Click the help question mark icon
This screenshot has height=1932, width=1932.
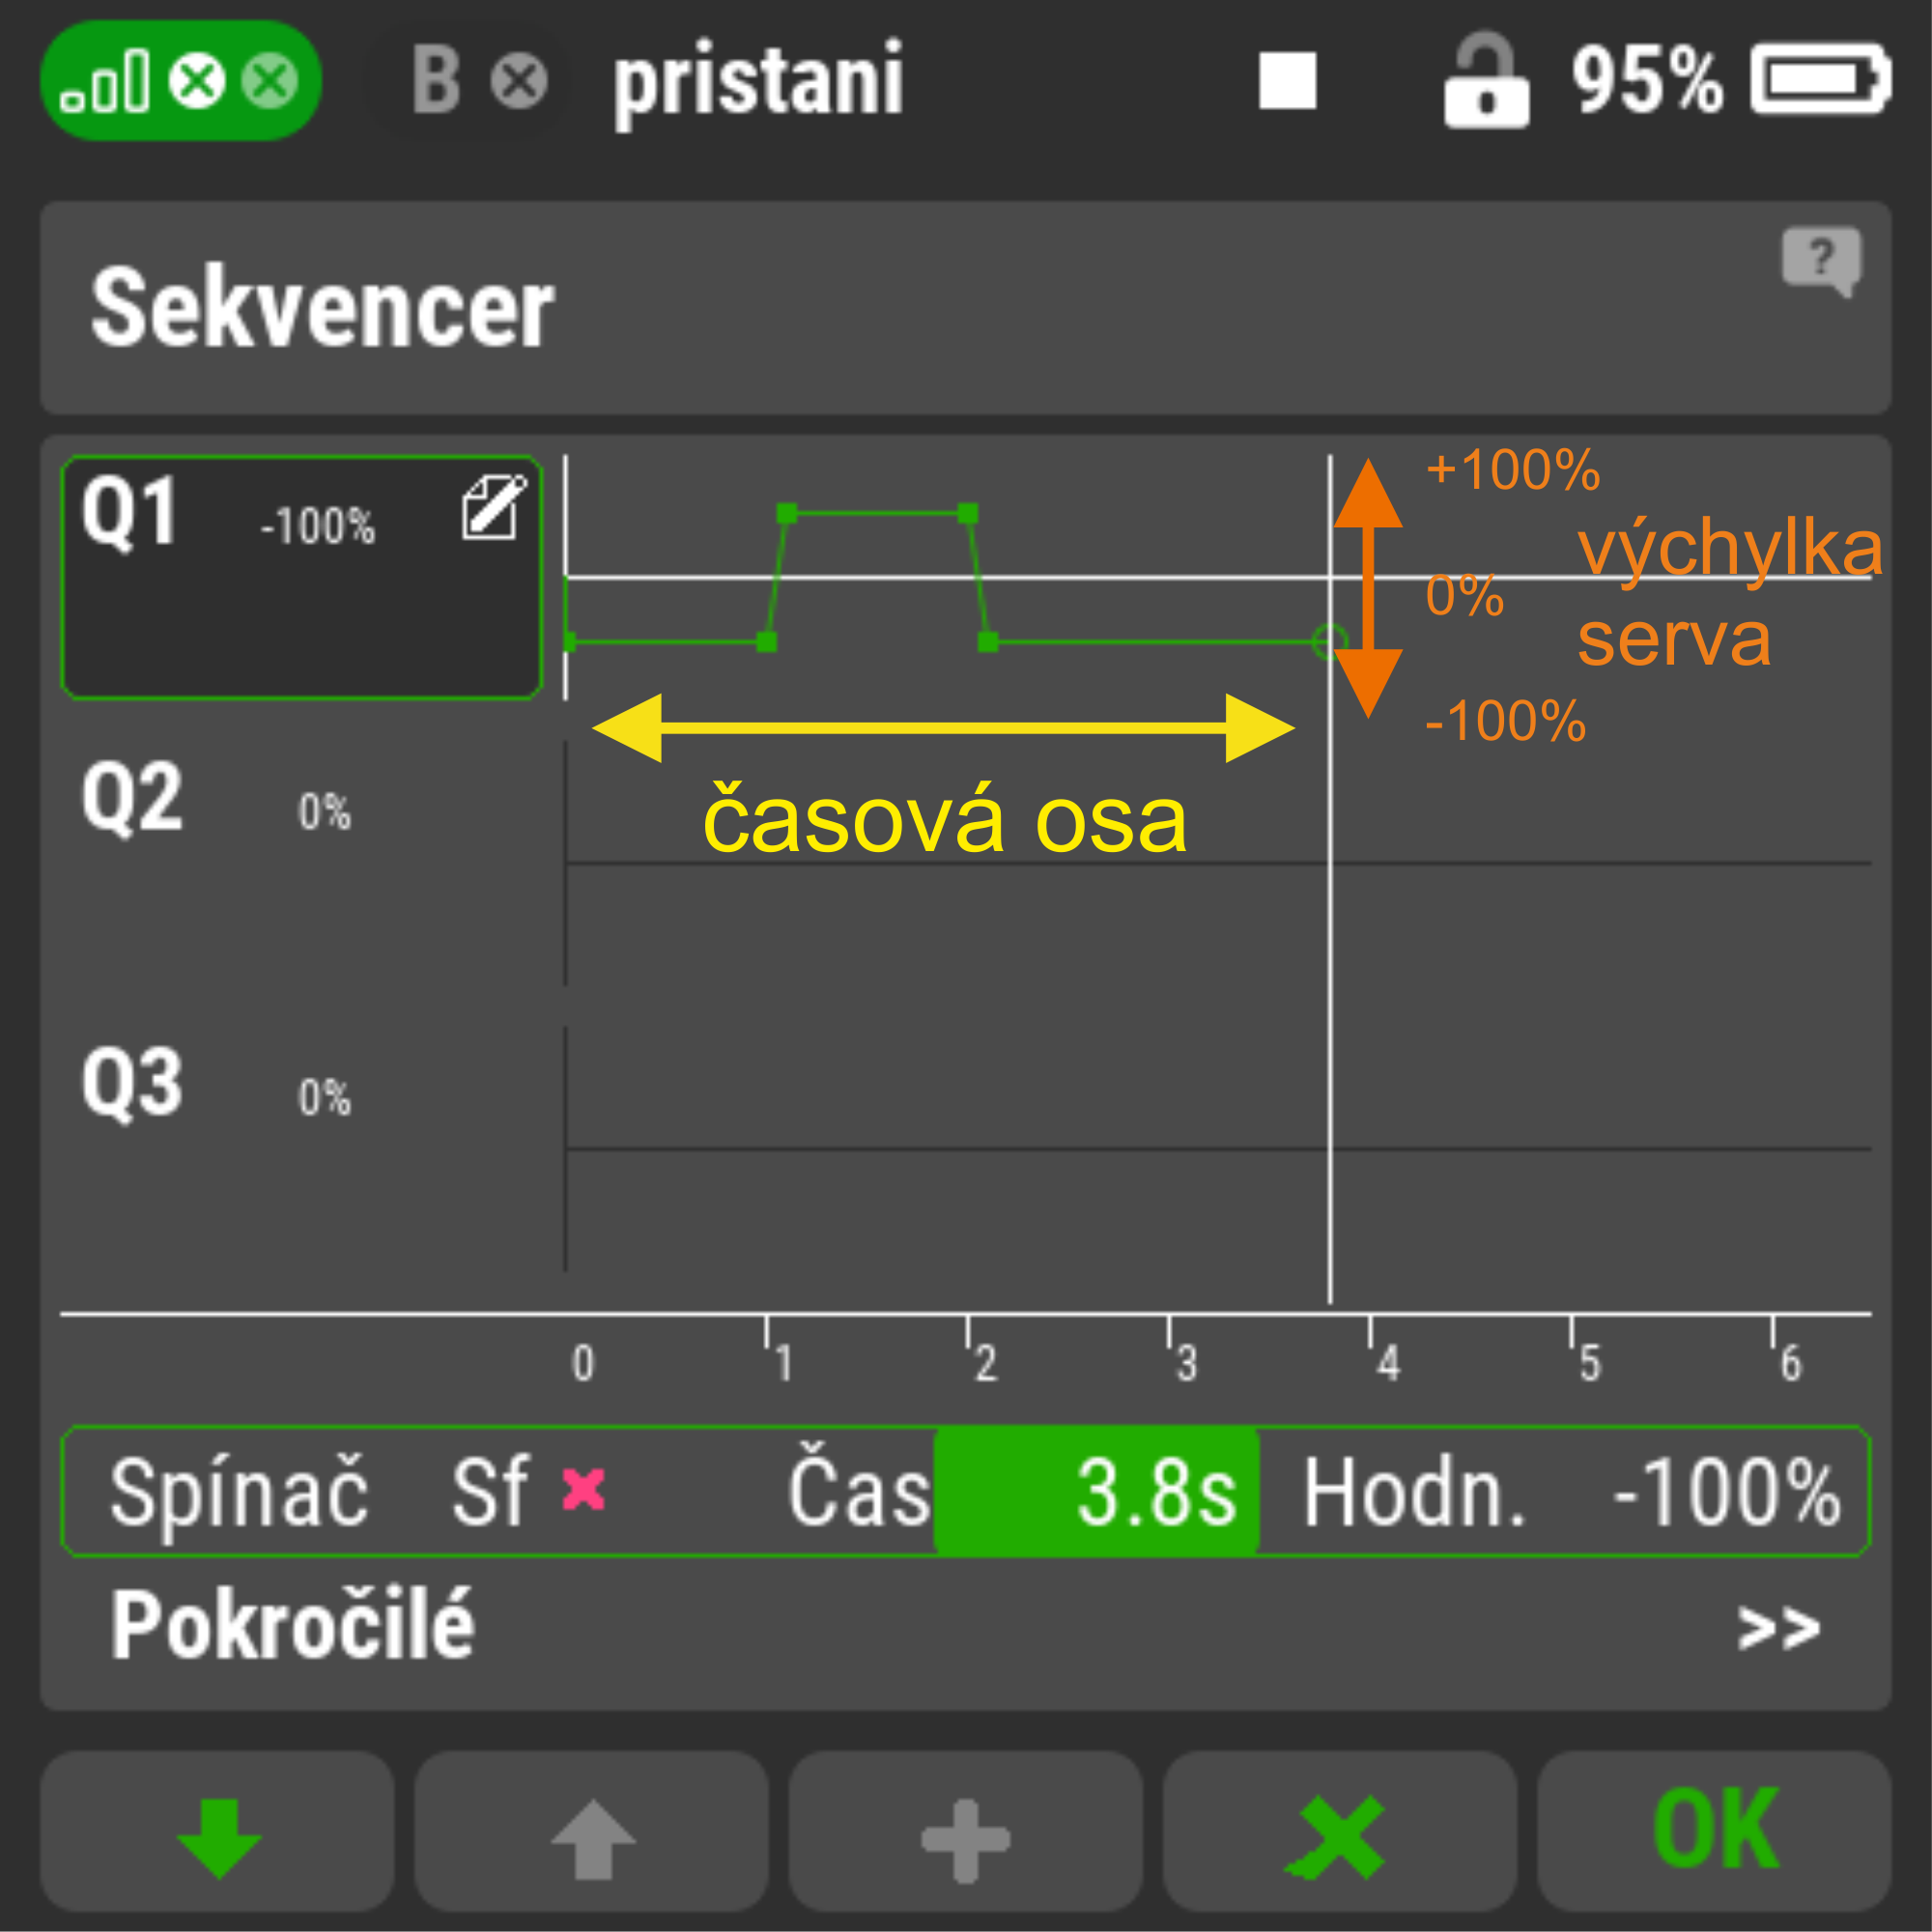pos(1821,260)
